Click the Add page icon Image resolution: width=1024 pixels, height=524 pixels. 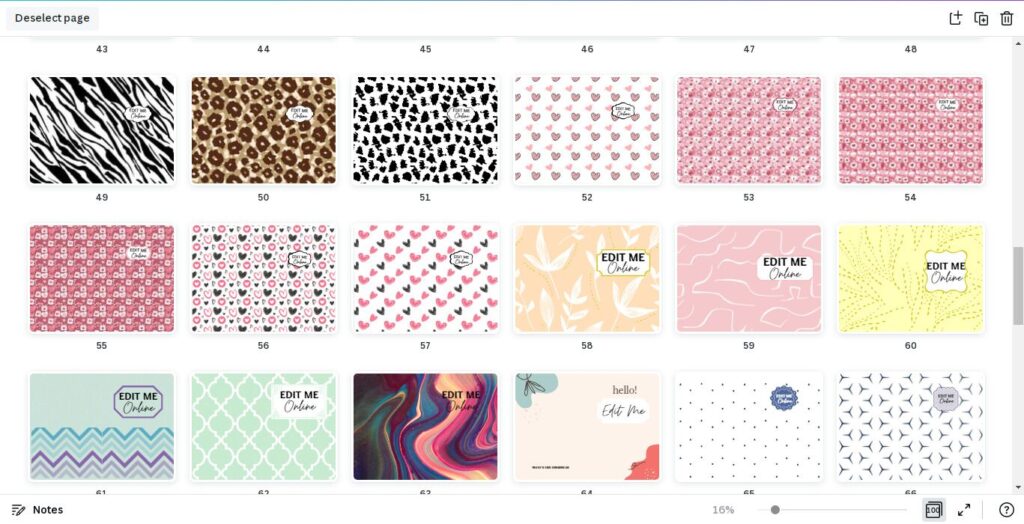pyautogui.click(x=955, y=18)
